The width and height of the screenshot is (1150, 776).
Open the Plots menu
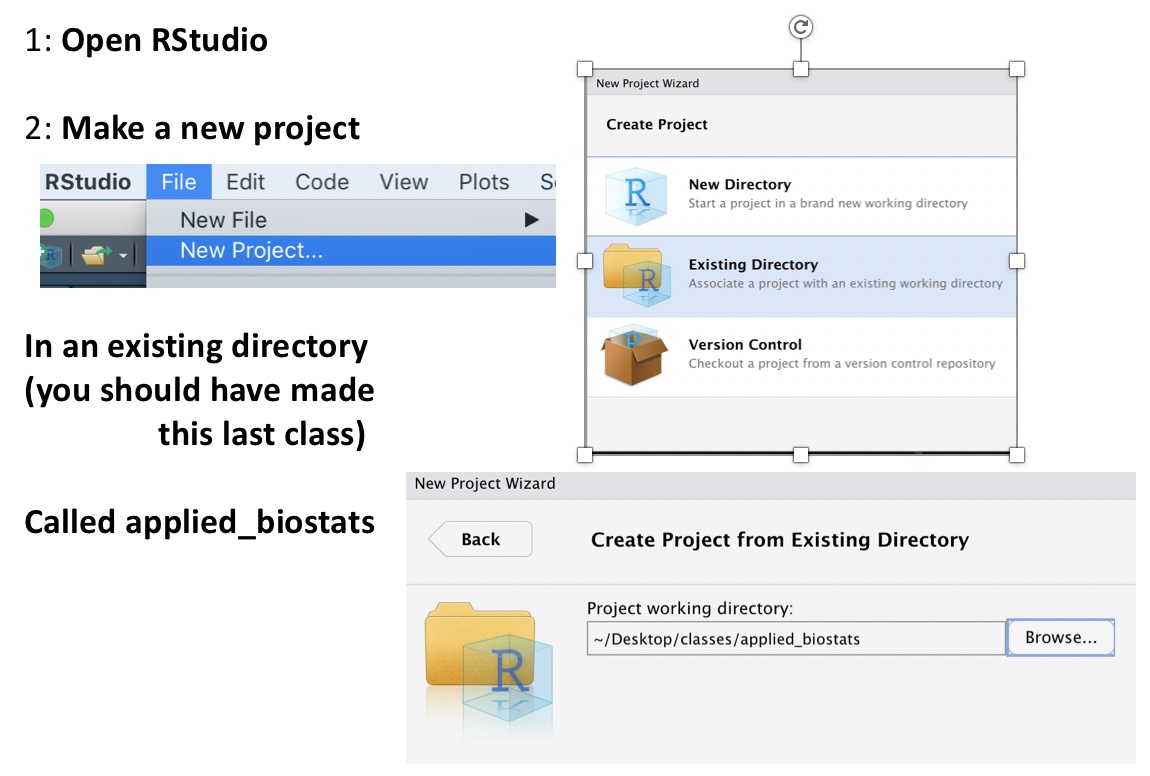point(484,182)
